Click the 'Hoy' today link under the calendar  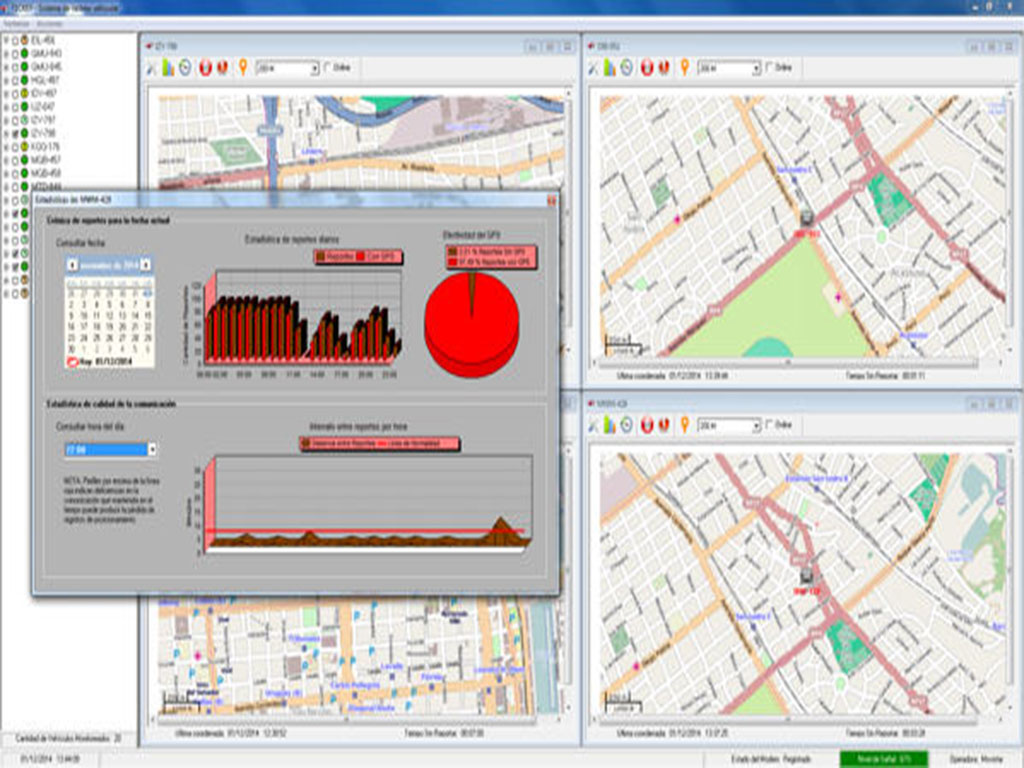tap(87, 362)
